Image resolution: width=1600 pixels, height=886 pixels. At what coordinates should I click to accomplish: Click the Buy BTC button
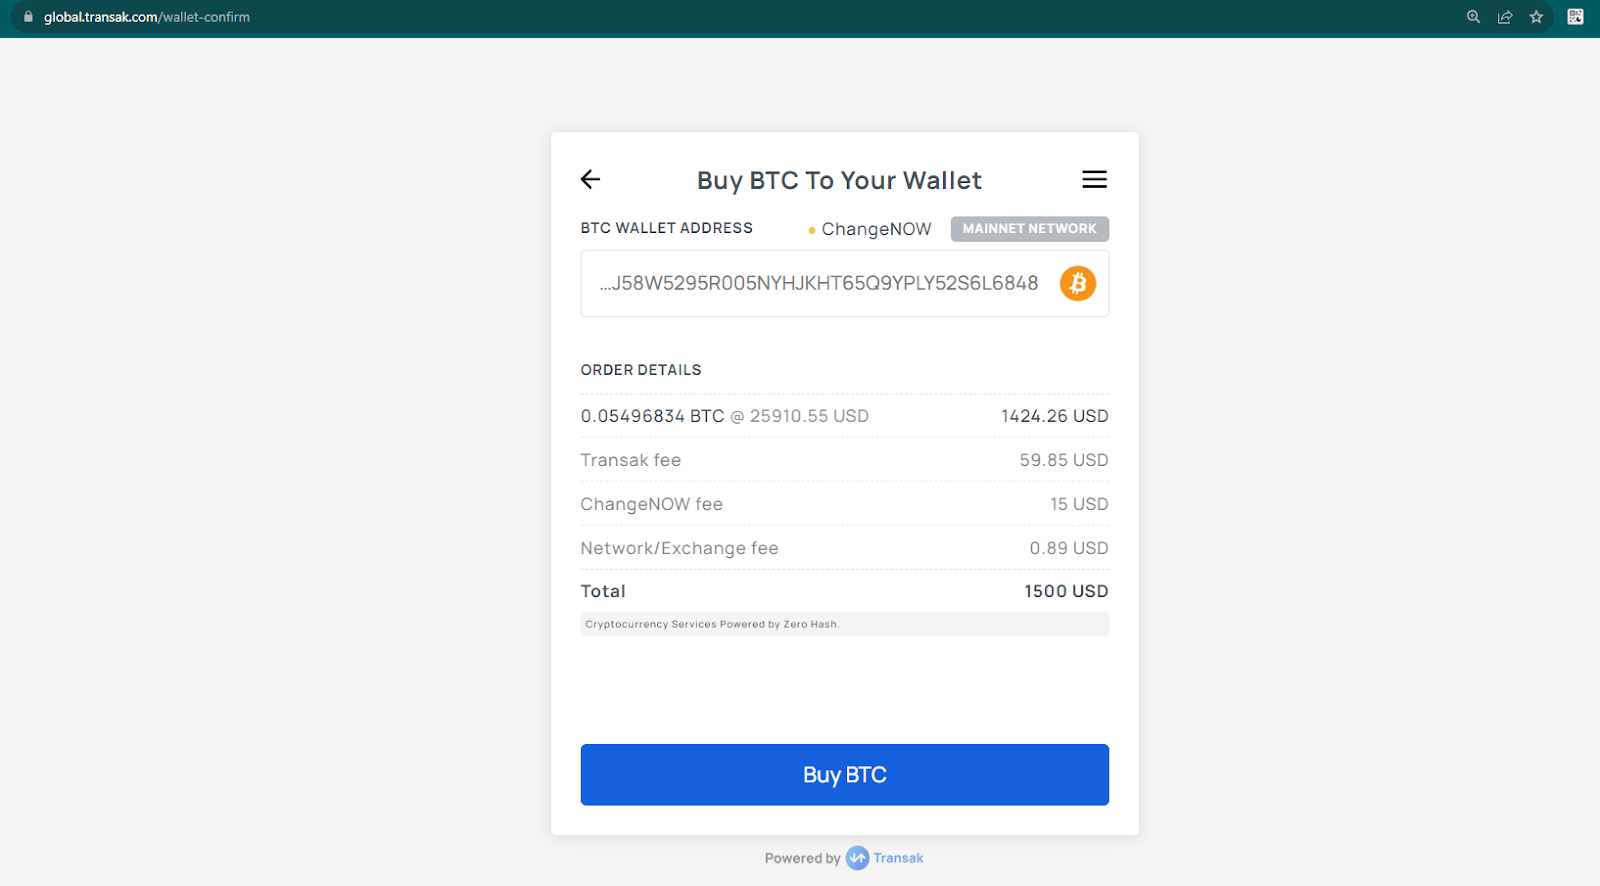(x=844, y=775)
